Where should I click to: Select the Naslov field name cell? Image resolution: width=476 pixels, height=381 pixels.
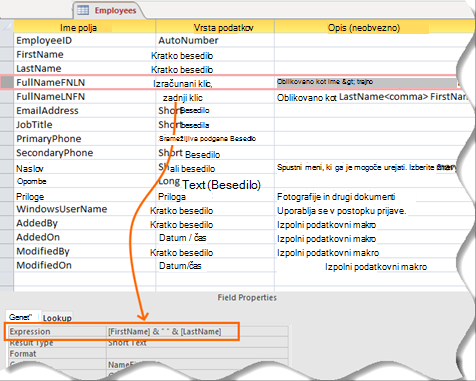(85, 168)
